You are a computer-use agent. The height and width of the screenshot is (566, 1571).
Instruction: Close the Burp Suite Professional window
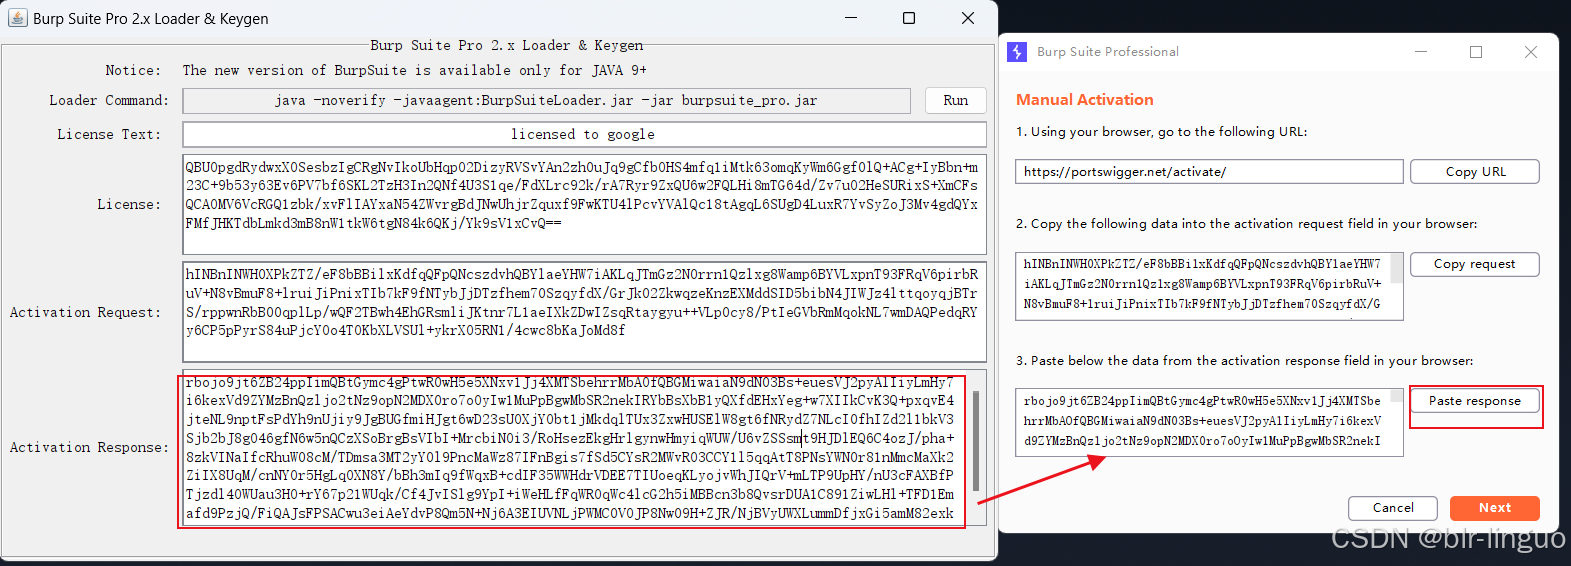1531,52
